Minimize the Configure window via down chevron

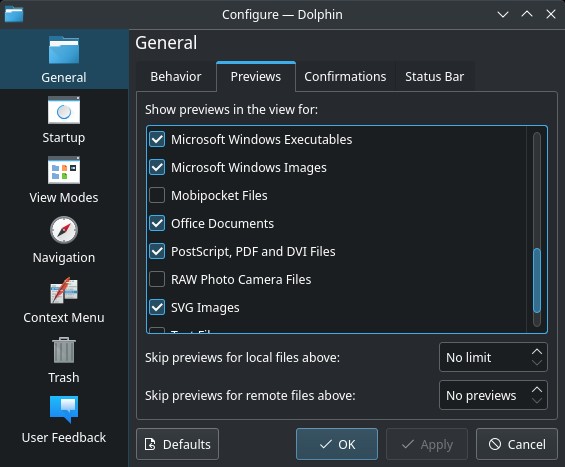tap(503, 14)
